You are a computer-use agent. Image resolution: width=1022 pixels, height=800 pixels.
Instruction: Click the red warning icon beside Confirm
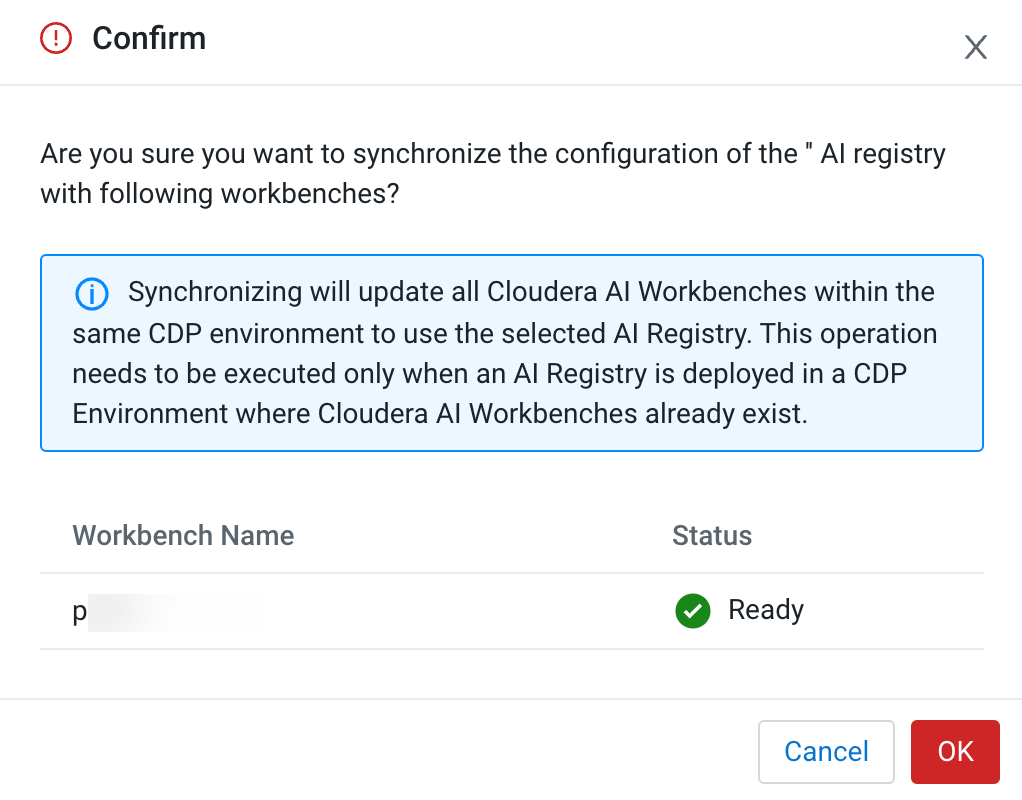(x=56, y=39)
